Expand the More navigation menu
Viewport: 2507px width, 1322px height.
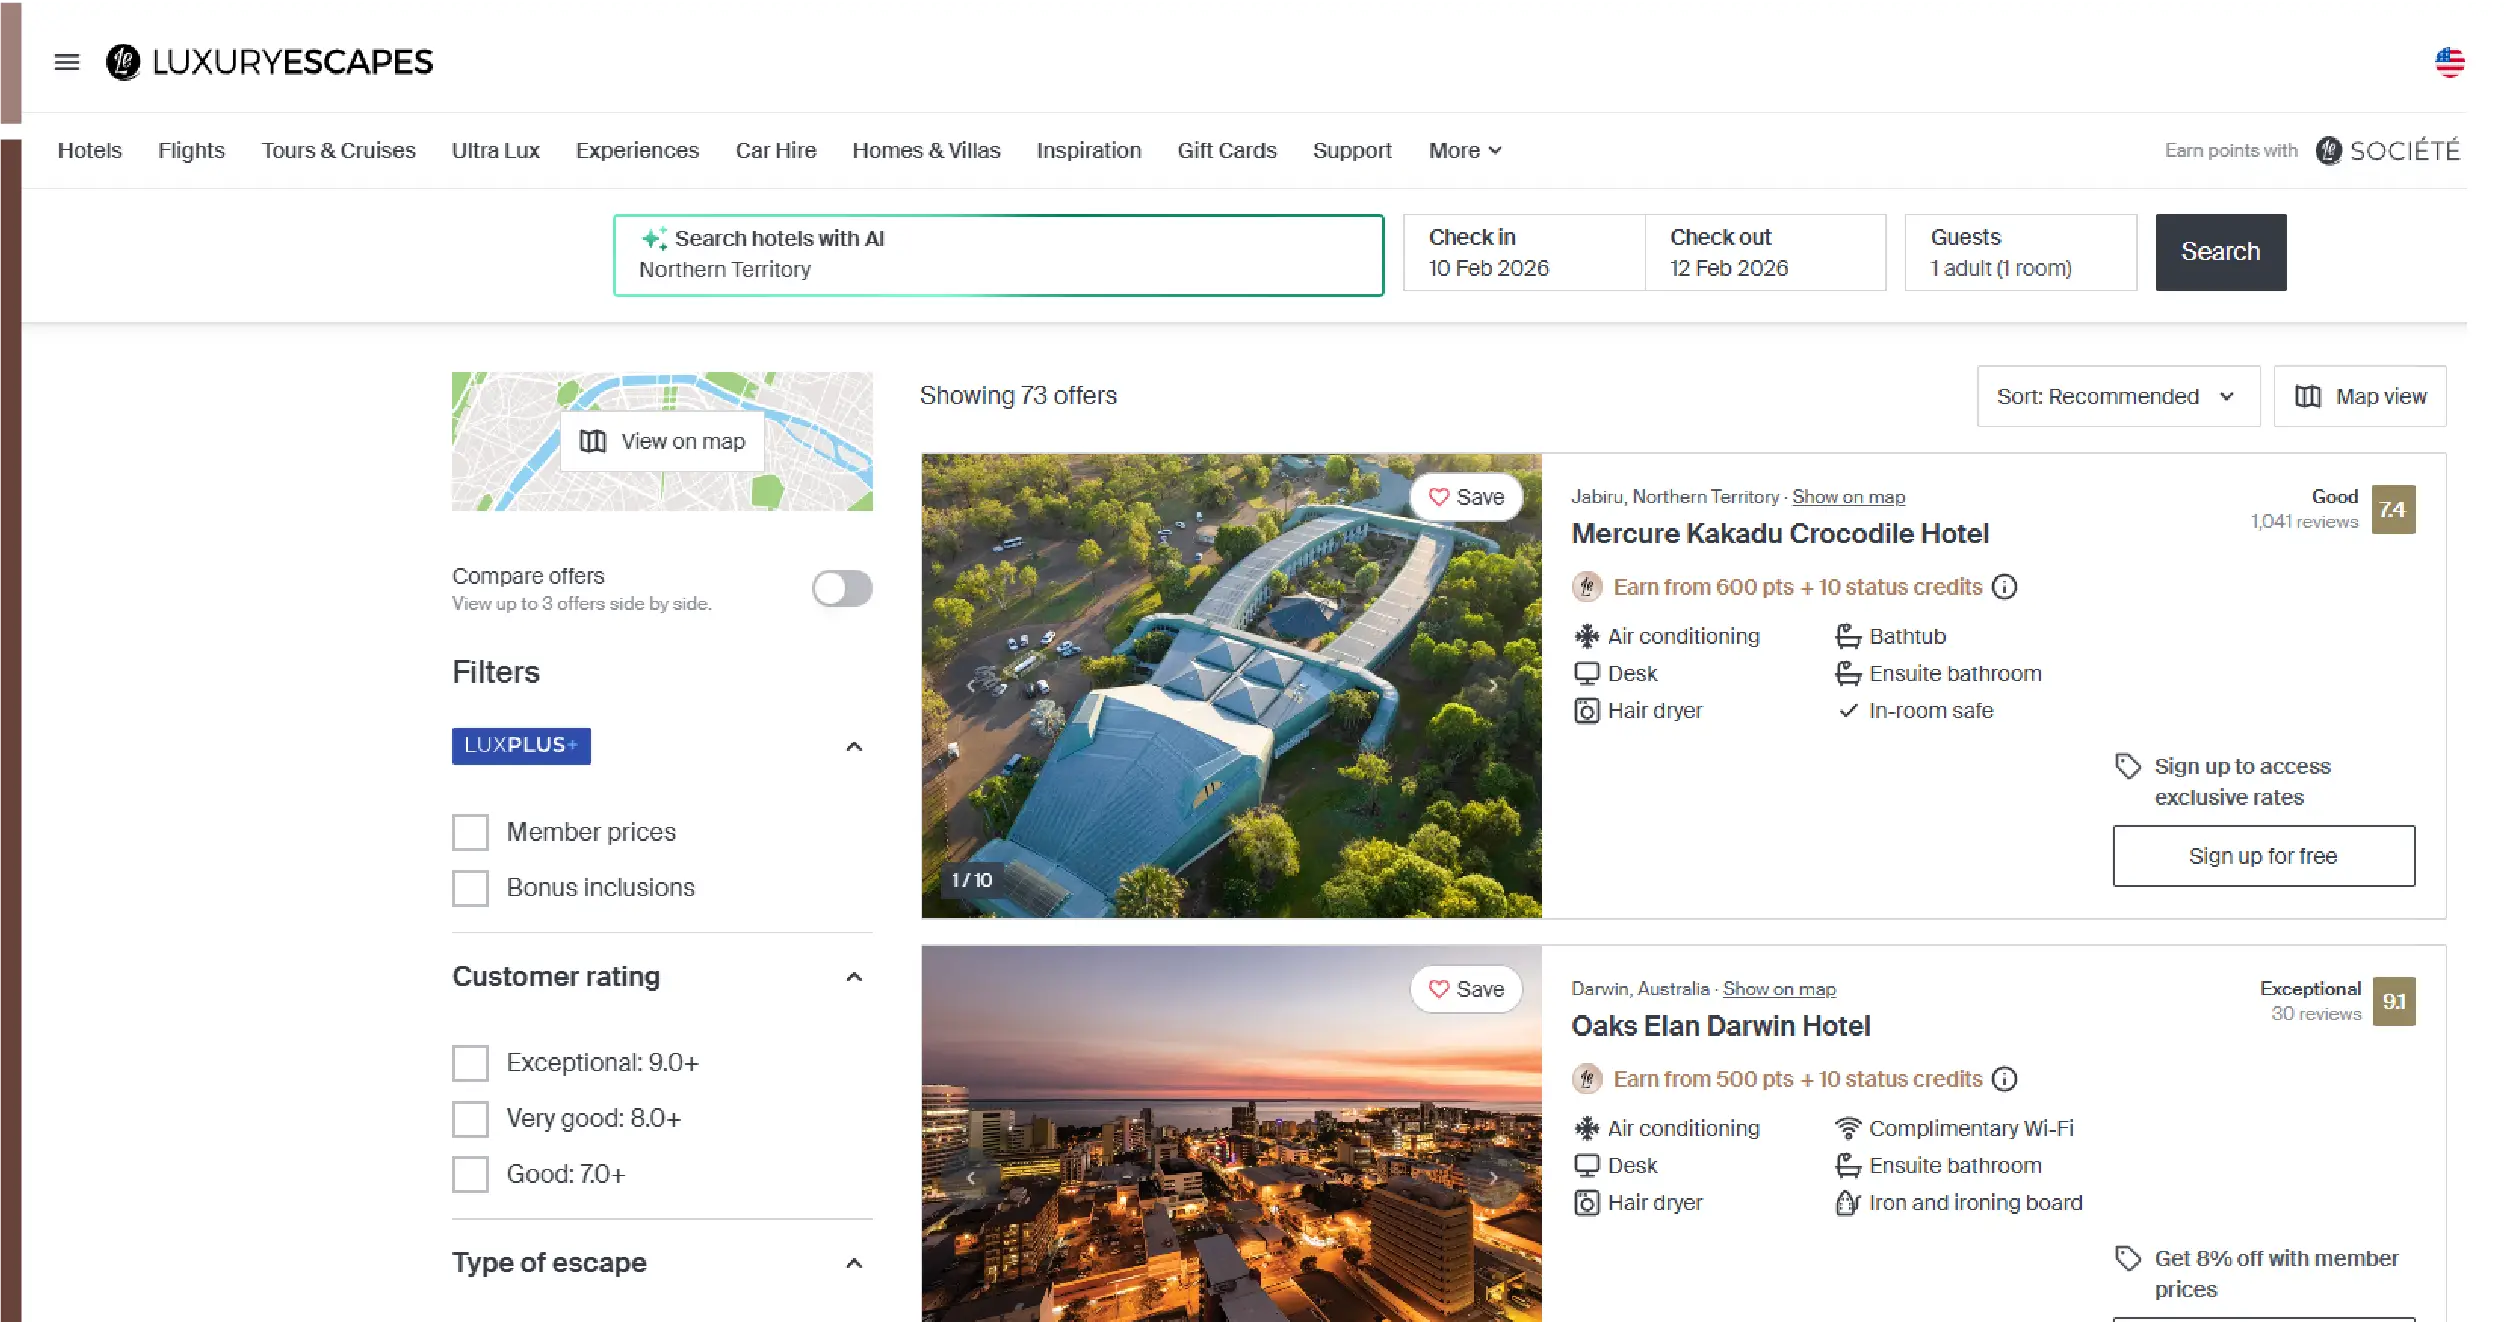click(x=1463, y=150)
